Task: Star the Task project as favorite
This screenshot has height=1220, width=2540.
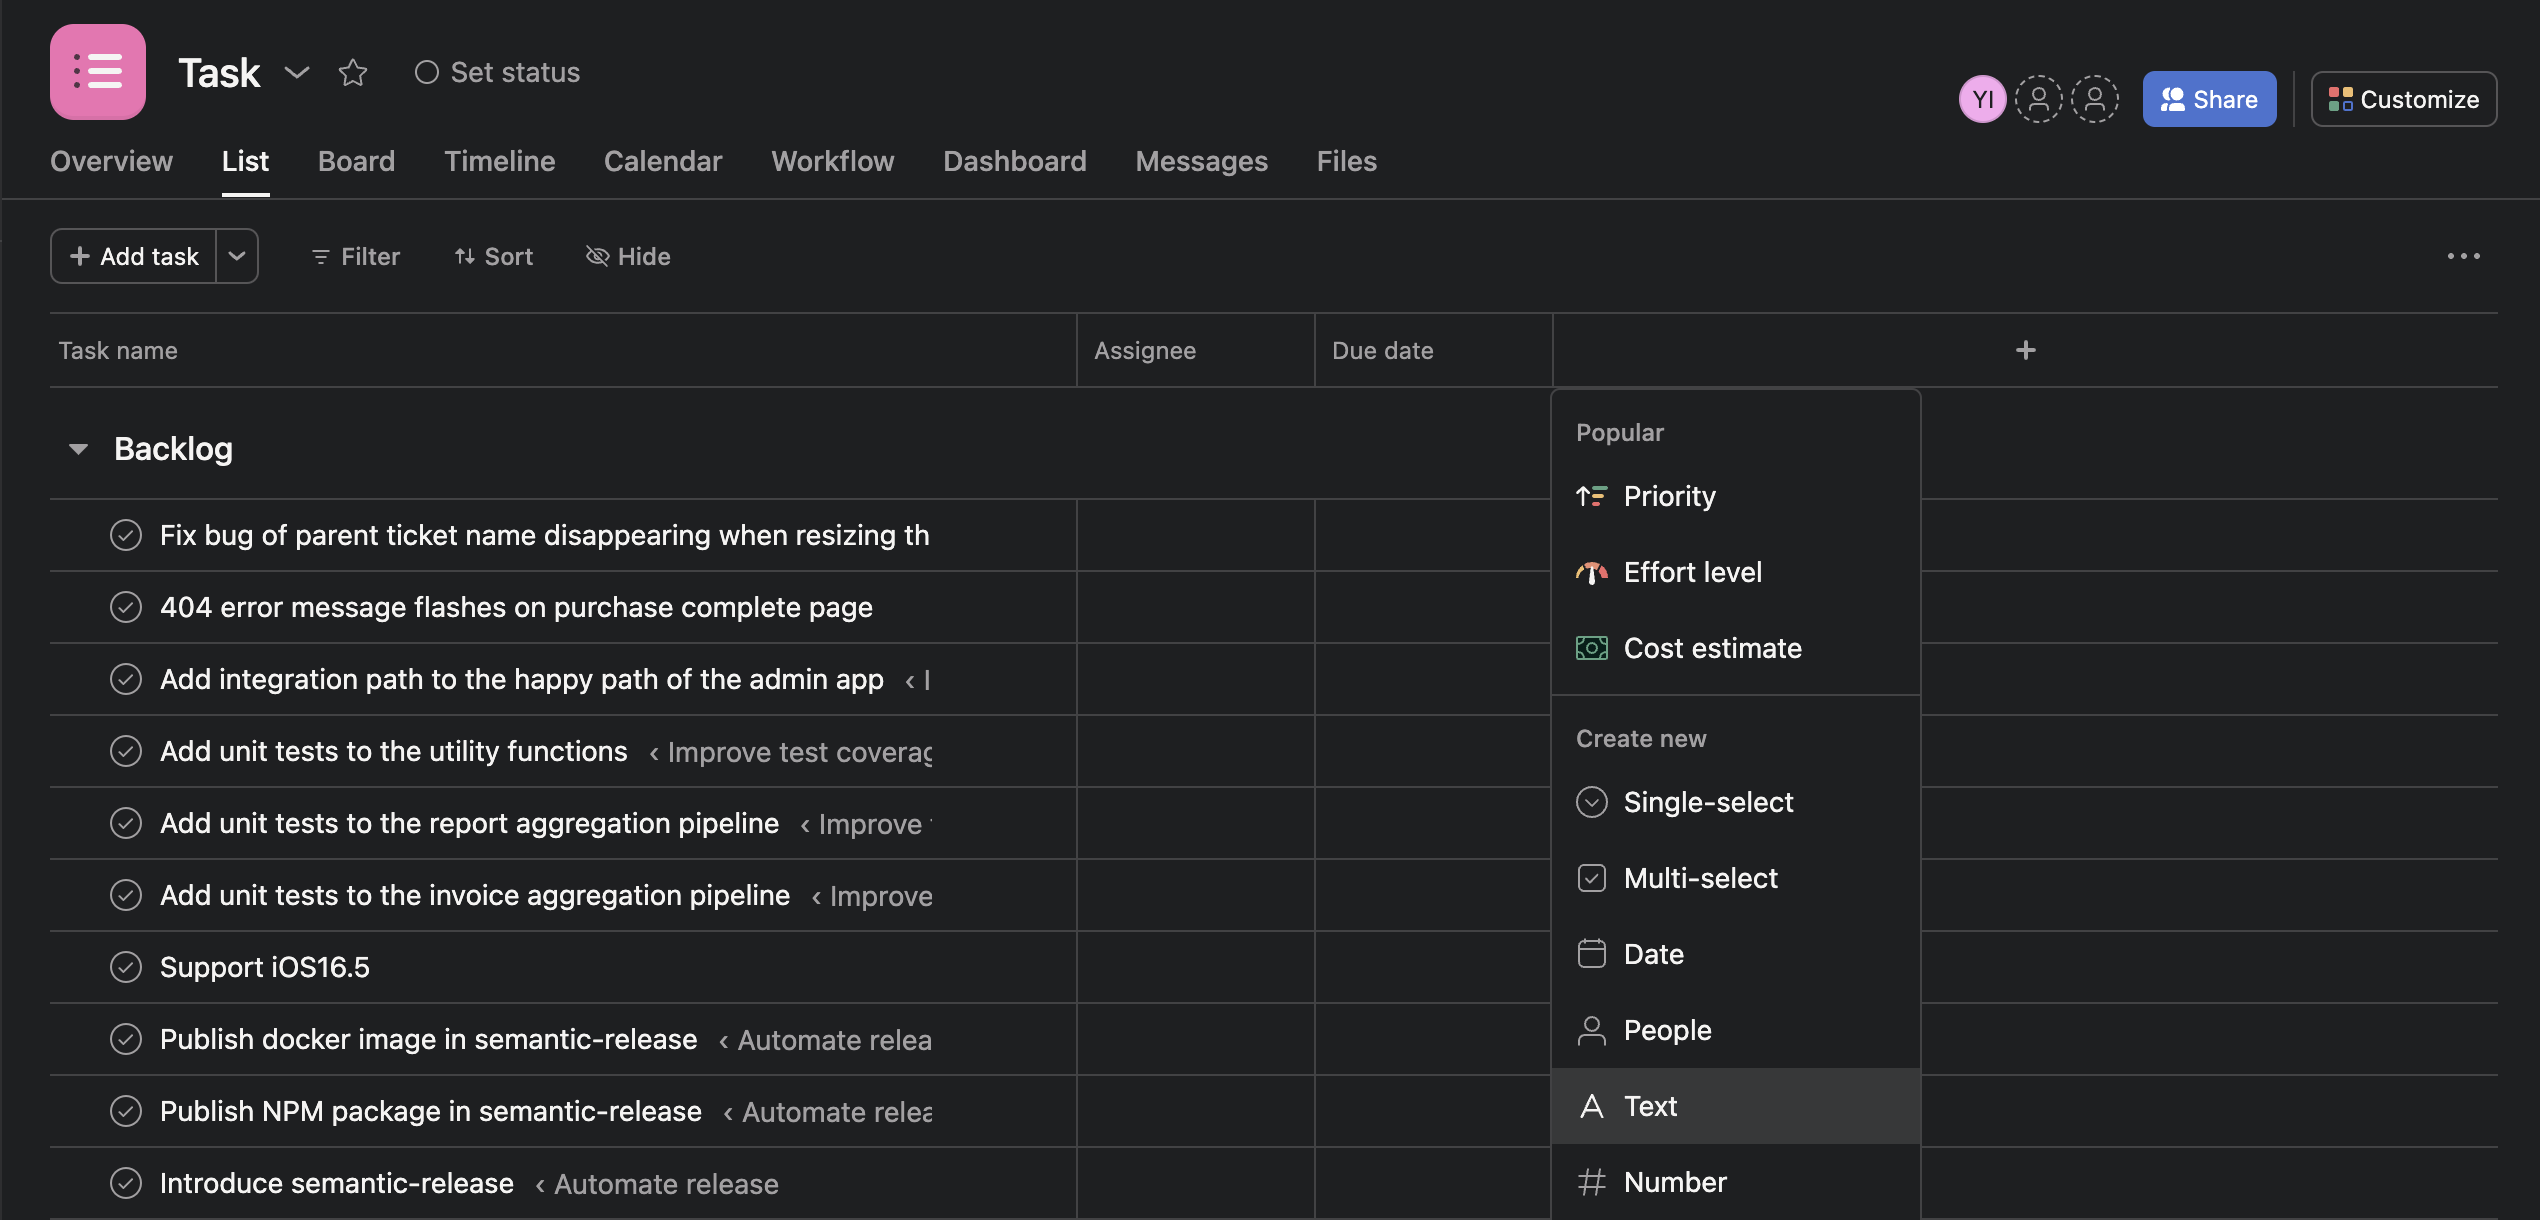Action: [352, 72]
